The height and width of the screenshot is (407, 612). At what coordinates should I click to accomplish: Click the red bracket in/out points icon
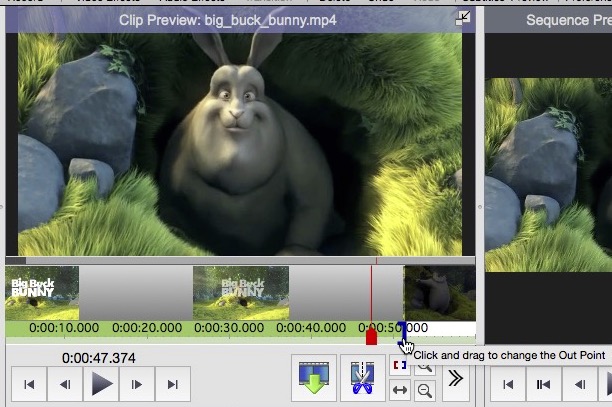point(400,365)
